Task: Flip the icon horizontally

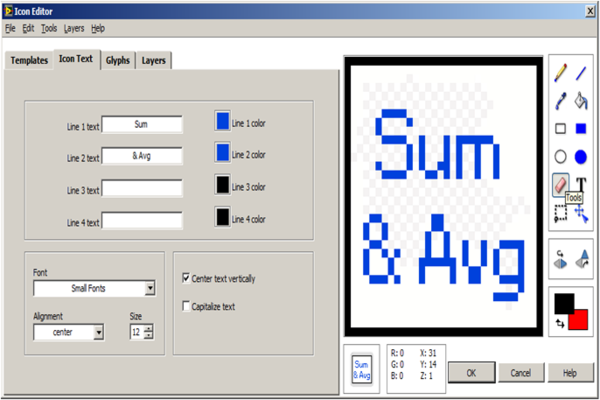Action: (x=561, y=260)
